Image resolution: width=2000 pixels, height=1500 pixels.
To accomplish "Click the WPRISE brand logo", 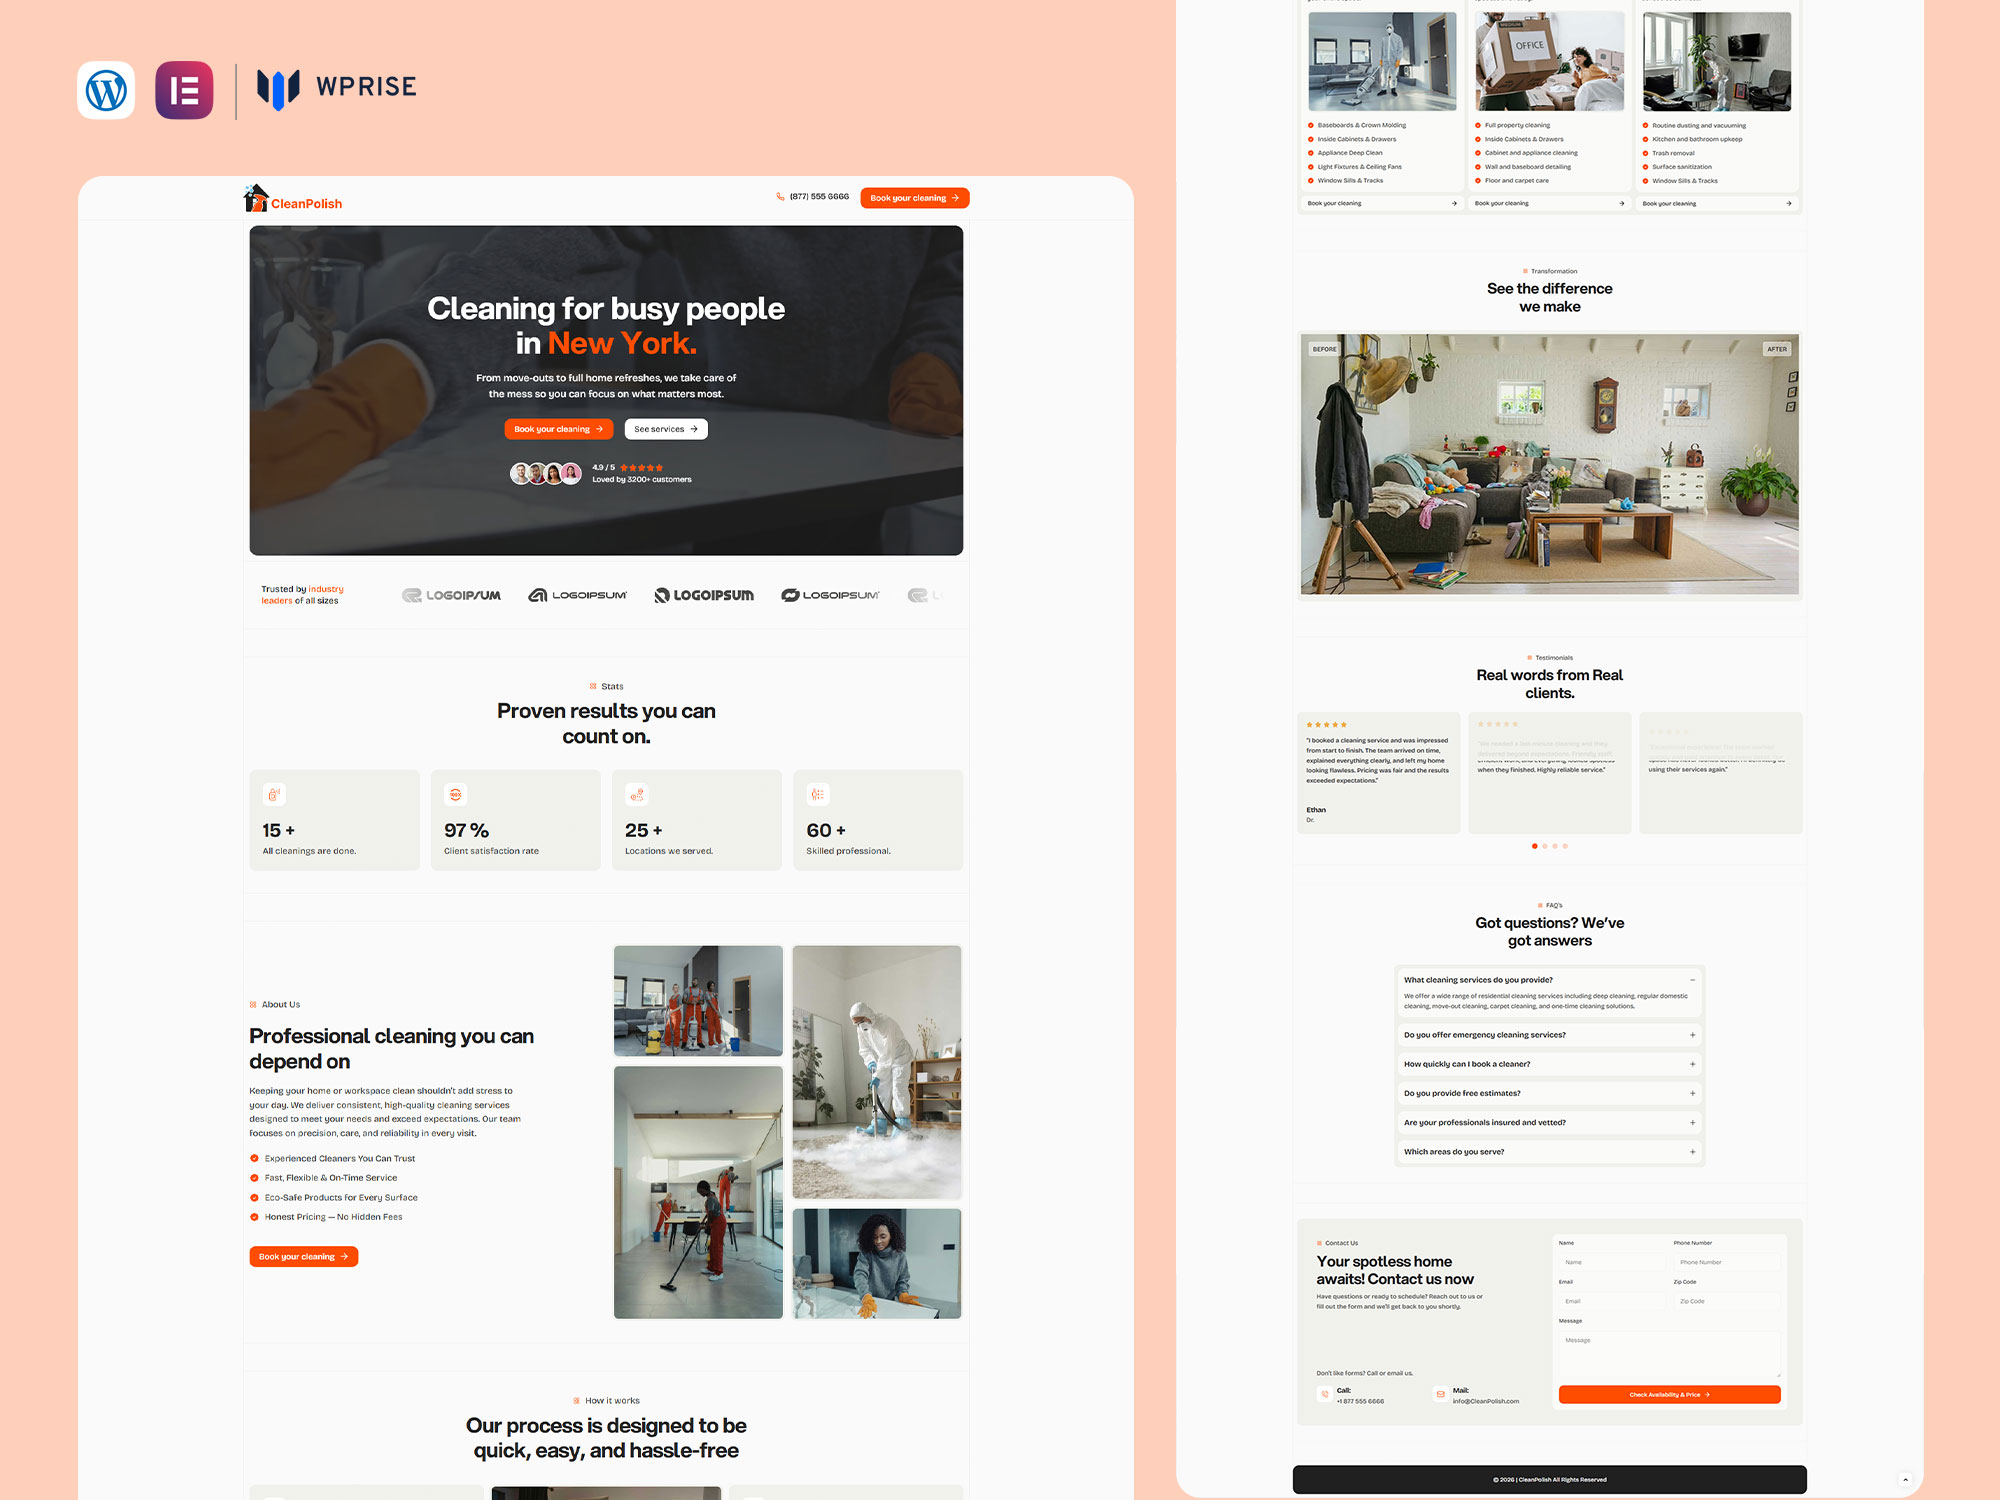I will [x=337, y=88].
